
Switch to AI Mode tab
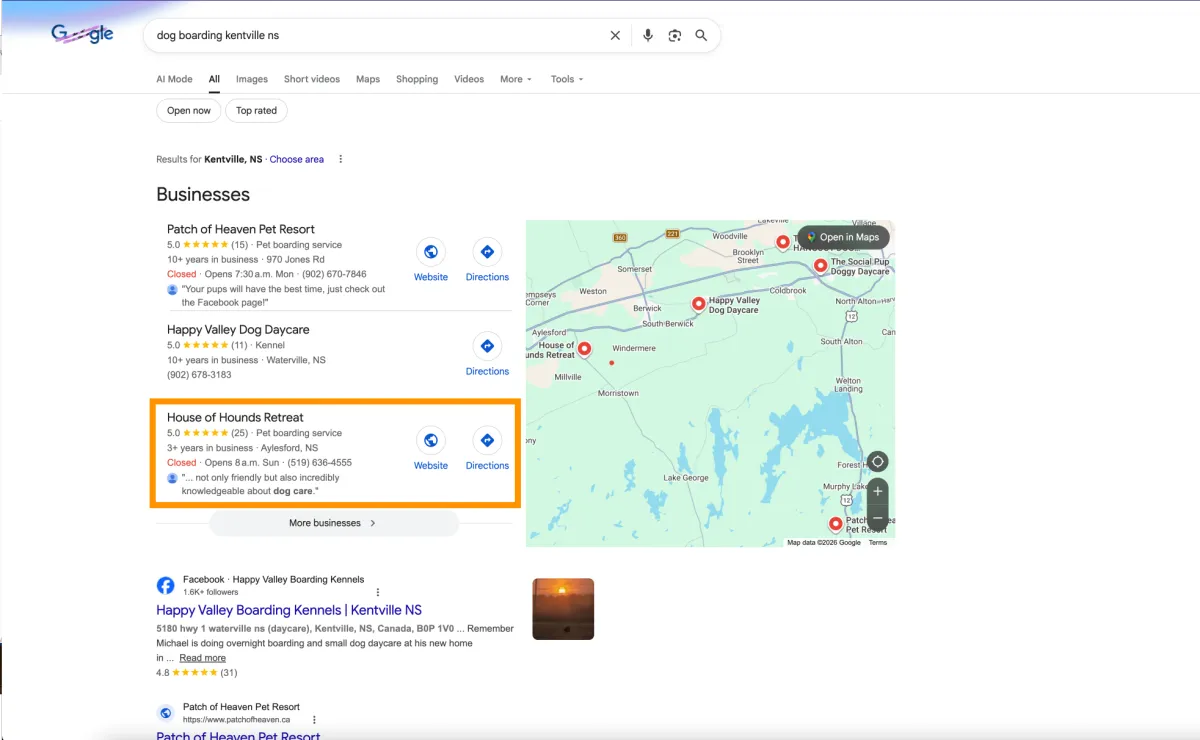(174, 79)
